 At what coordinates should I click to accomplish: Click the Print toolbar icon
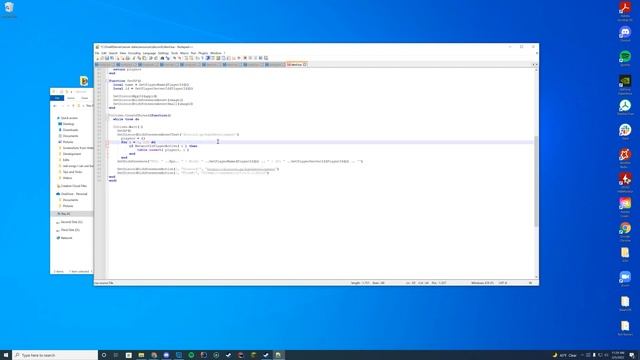(x=127, y=58)
